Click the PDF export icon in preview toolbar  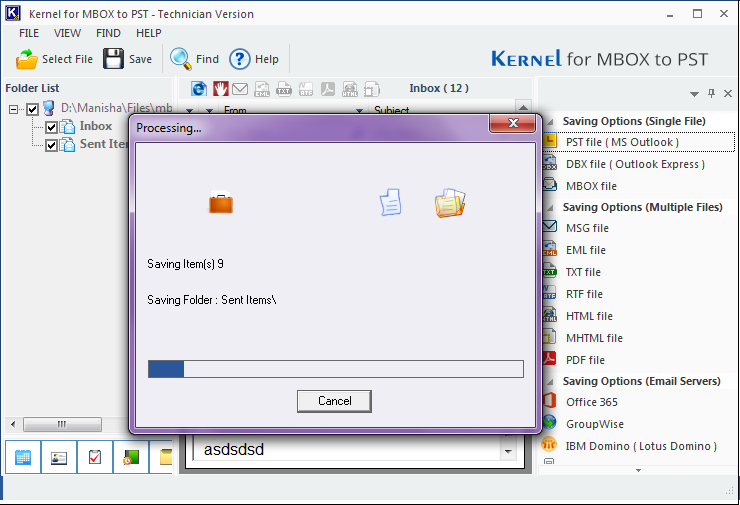pos(328,89)
